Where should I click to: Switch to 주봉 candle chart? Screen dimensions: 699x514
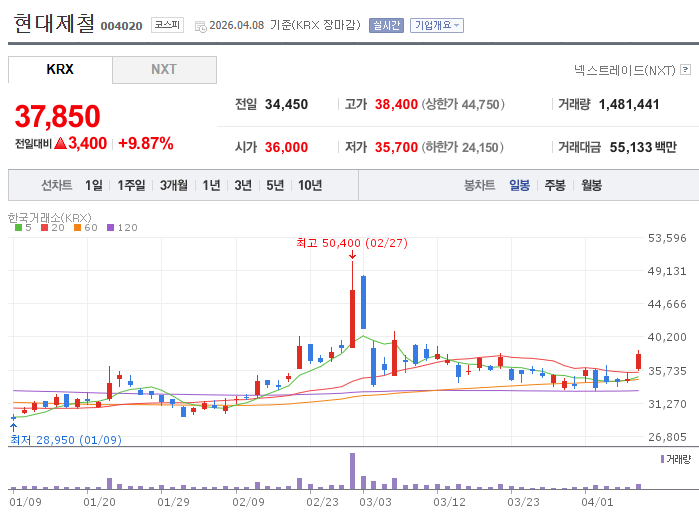555,185
